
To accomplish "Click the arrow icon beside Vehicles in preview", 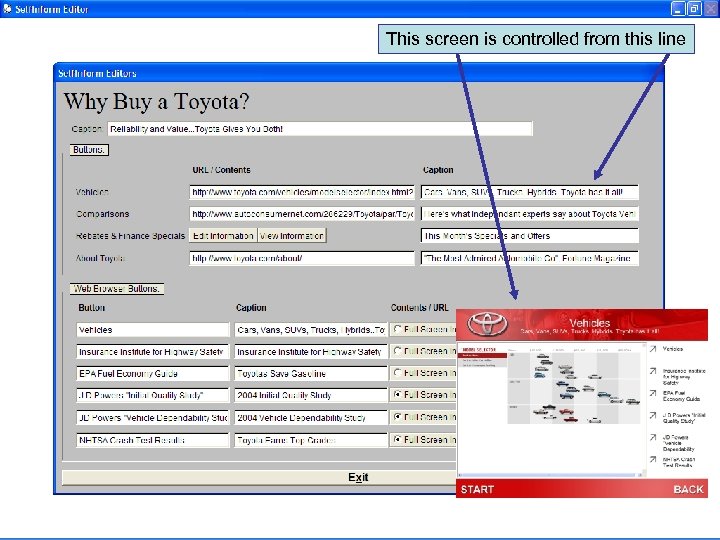I will [653, 349].
